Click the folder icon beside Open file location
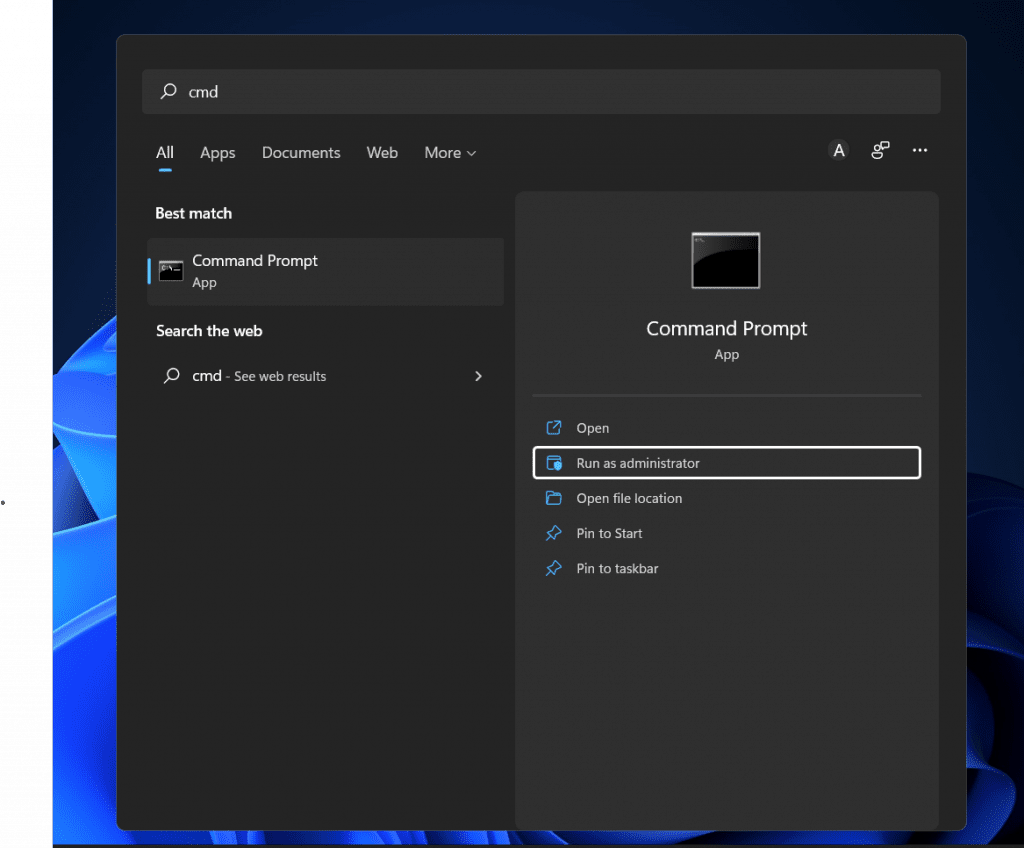1024x848 pixels. tap(556, 498)
